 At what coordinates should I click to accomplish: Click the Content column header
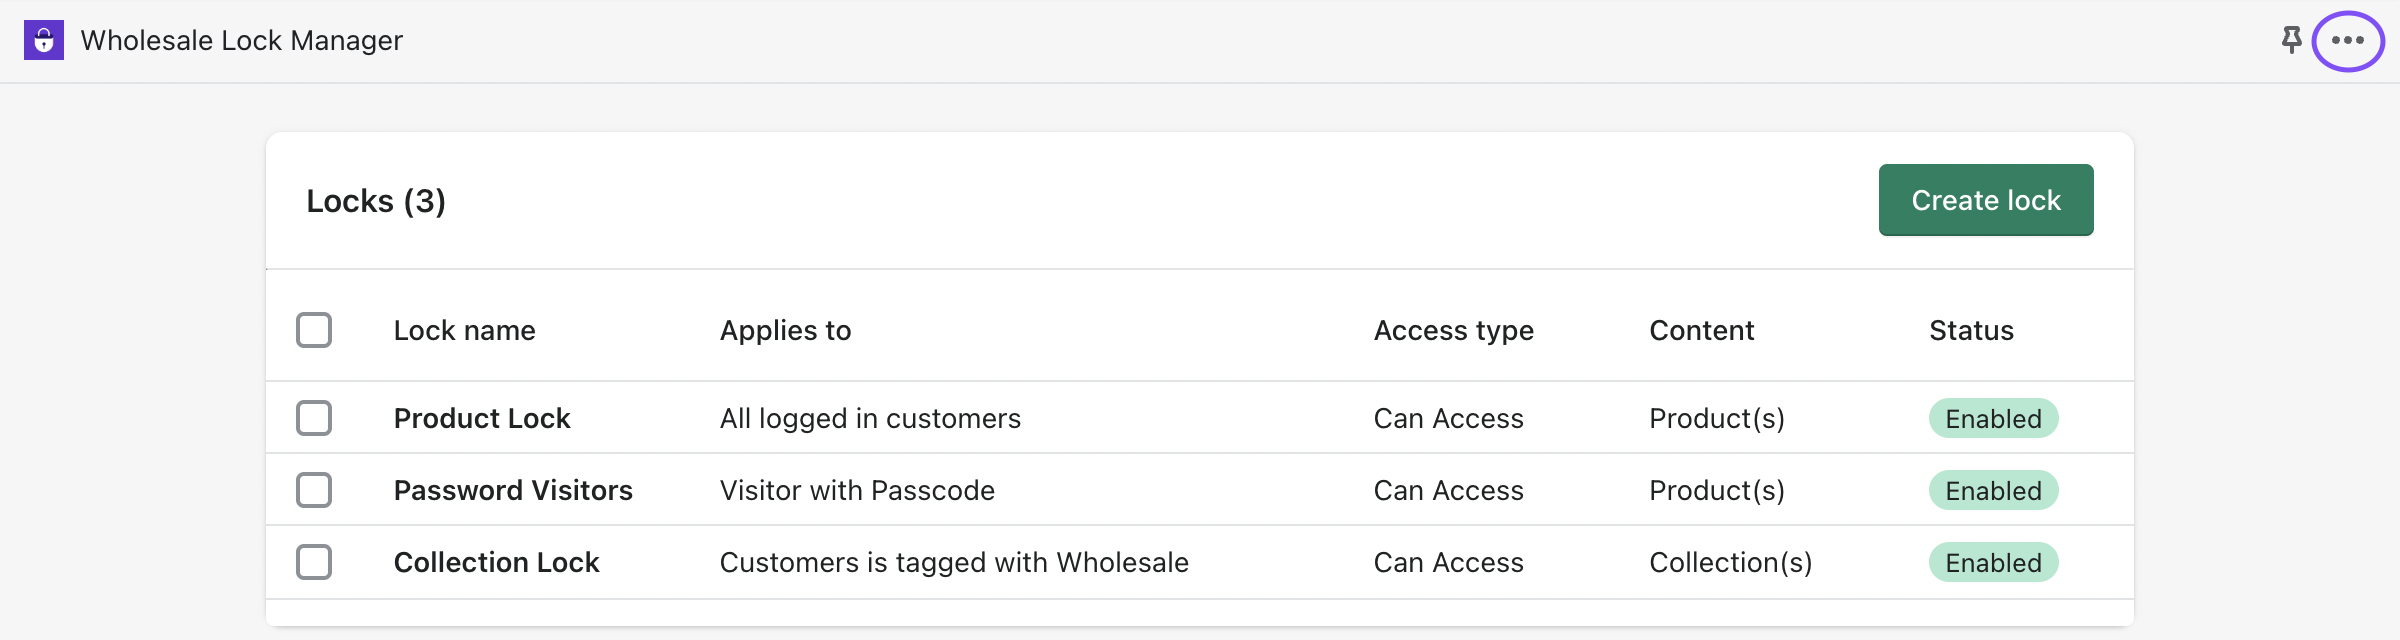[1701, 330]
